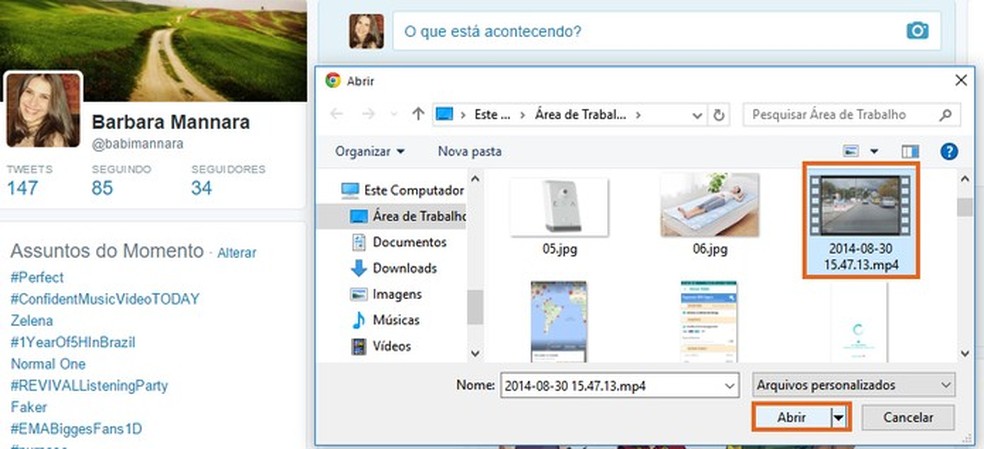Image resolution: width=984 pixels, height=449 pixels.
Task: Click sidebar scrollbar down arrow
Action: (x=476, y=354)
